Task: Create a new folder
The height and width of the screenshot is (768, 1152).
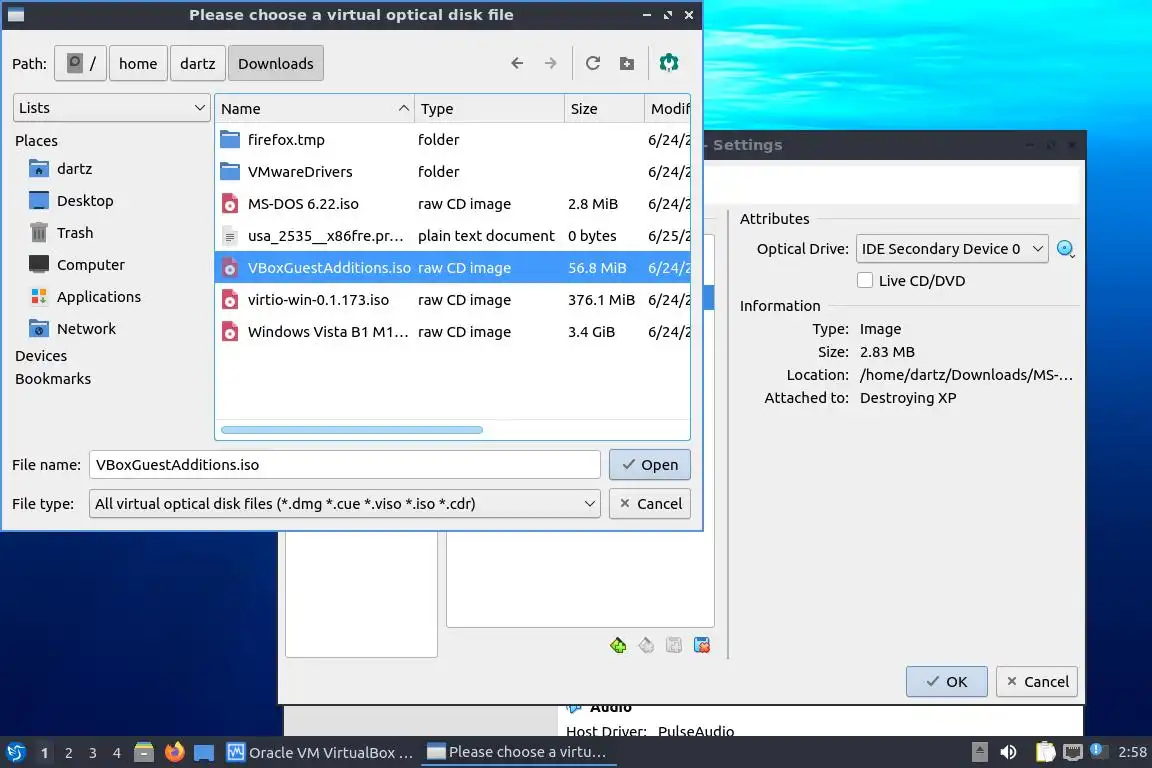Action: pyautogui.click(x=627, y=63)
